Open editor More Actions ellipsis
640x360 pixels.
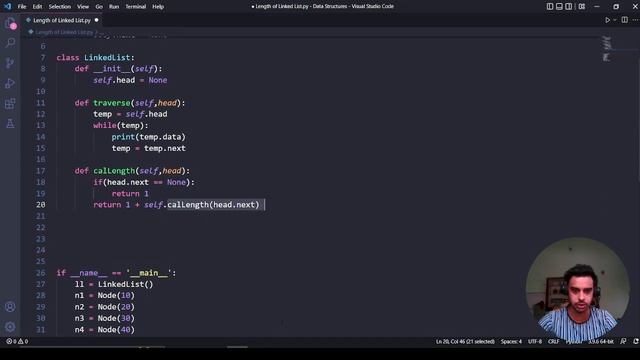(636, 20)
